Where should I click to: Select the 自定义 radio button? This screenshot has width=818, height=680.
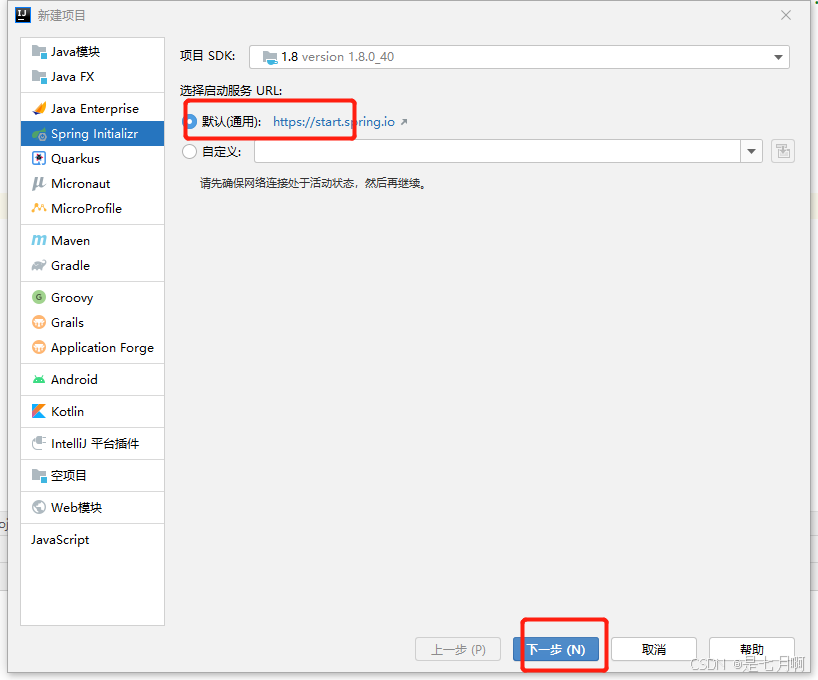[x=189, y=152]
